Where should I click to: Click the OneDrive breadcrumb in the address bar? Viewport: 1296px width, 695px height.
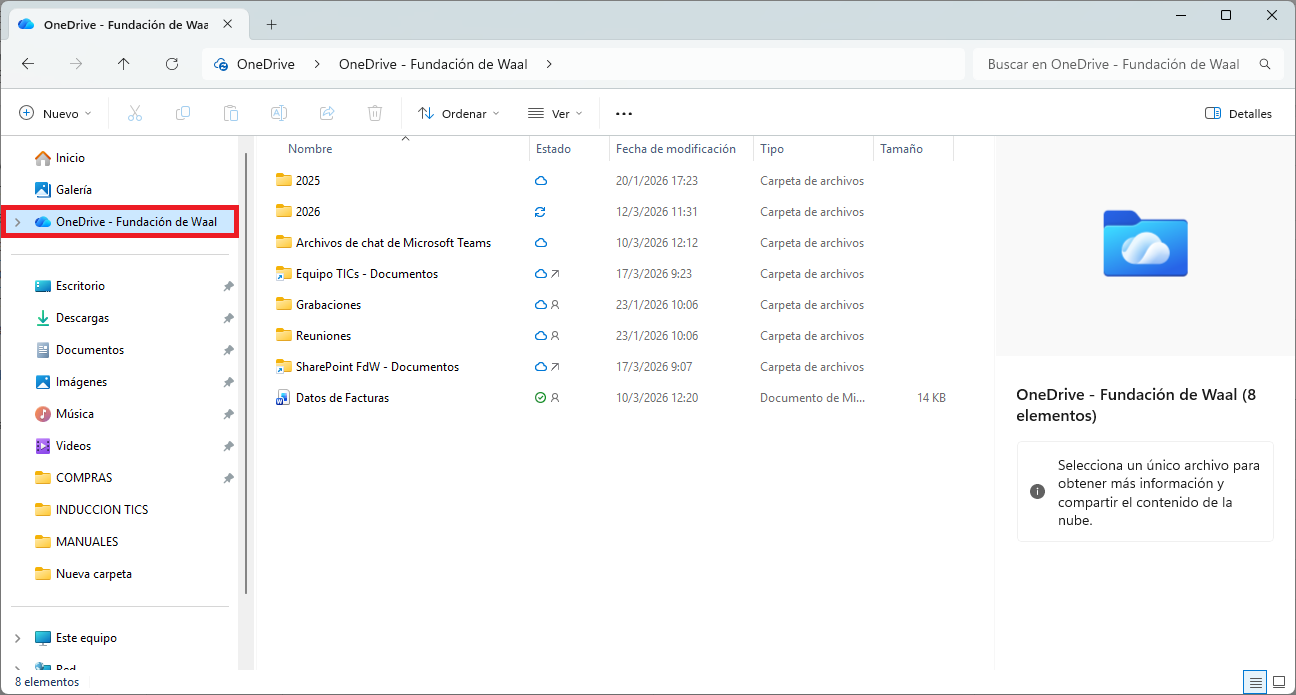pyautogui.click(x=265, y=64)
